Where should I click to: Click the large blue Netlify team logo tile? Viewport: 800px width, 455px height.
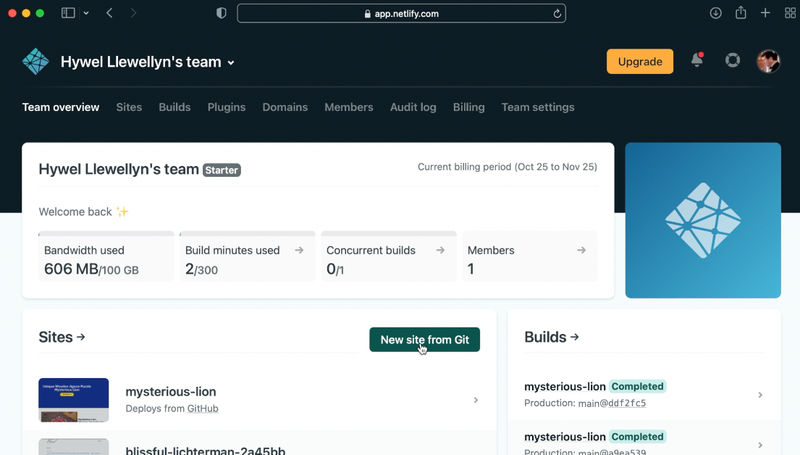tap(703, 220)
